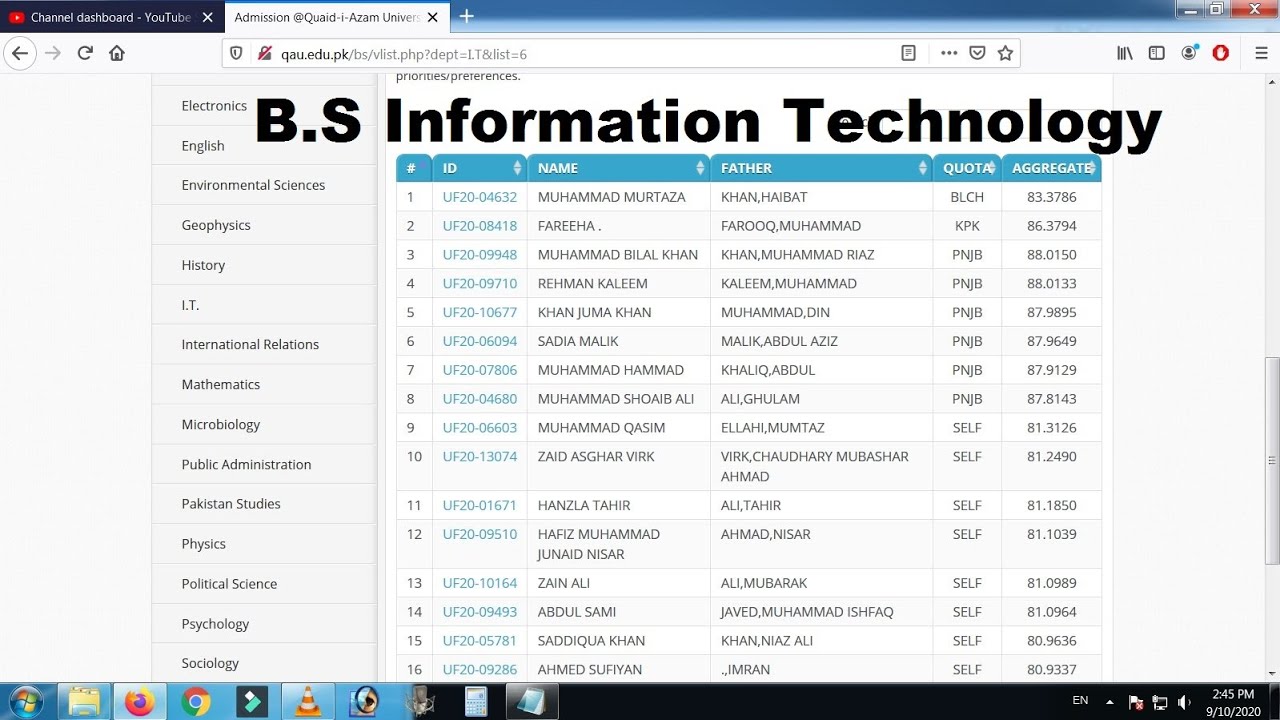Click the page vertical scrollbar thumb
The height and width of the screenshot is (720, 1280).
[1272, 460]
